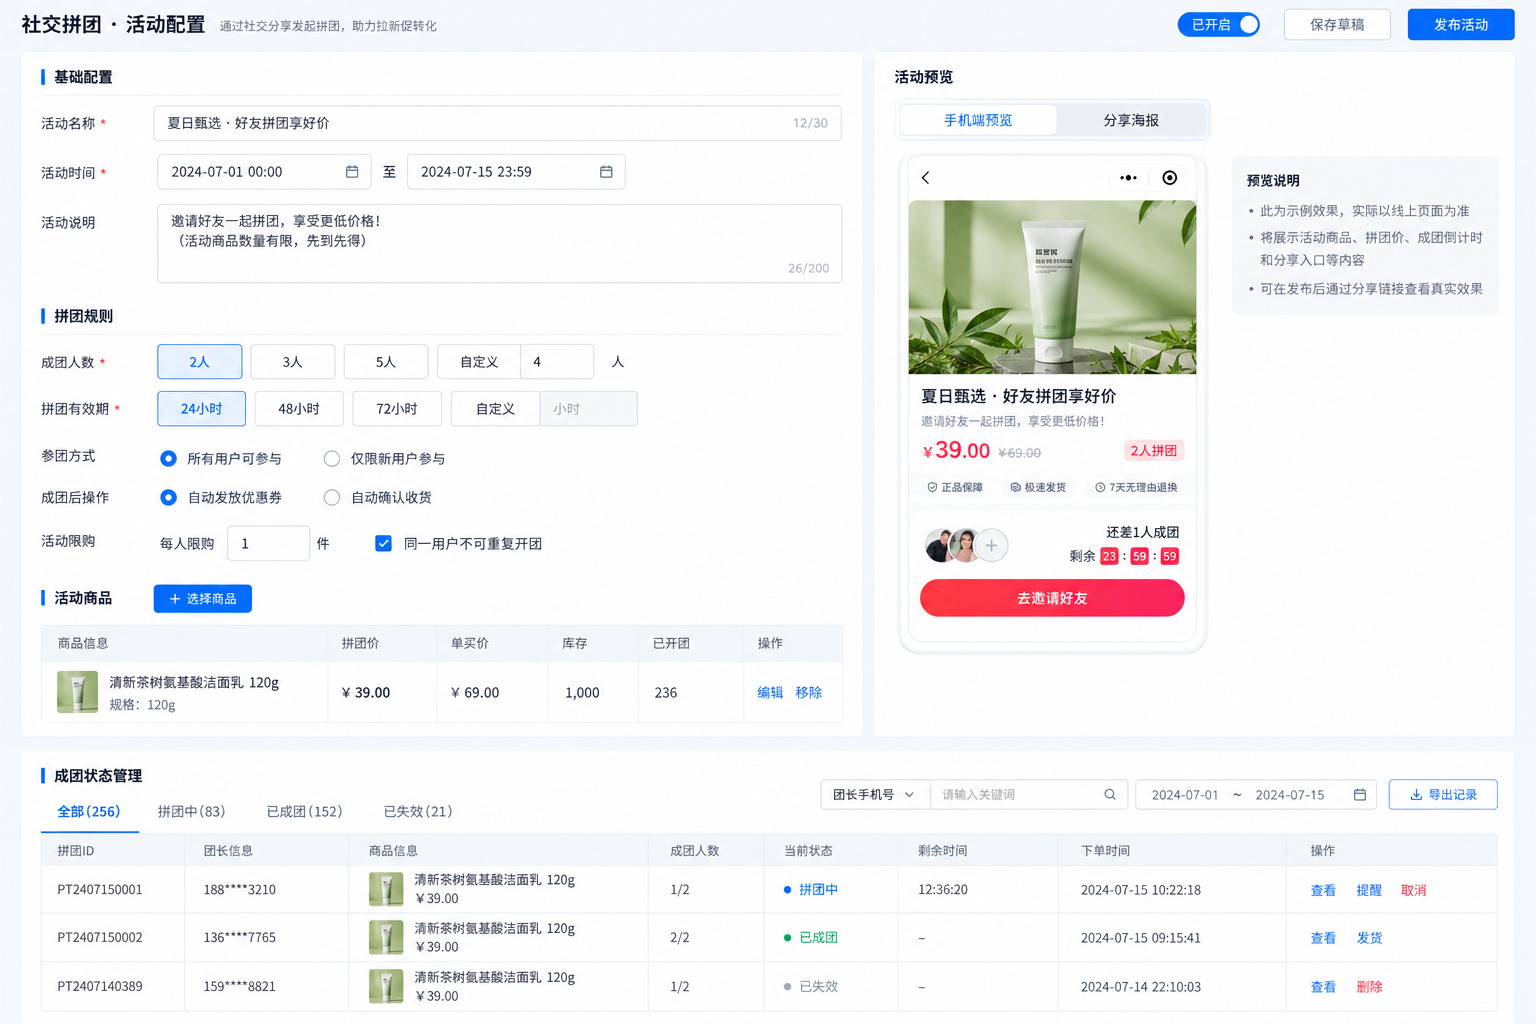Choose 5人 group size option
1536x1024 pixels.
click(x=386, y=362)
